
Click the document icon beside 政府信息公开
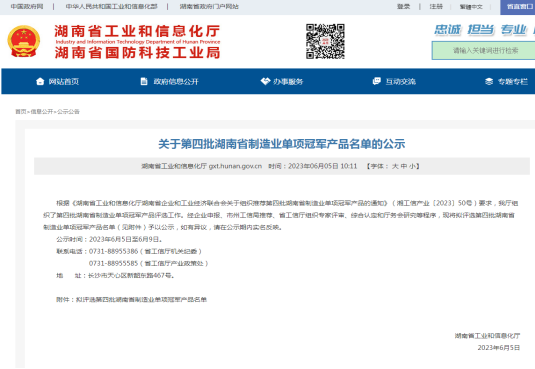[x=144, y=81]
